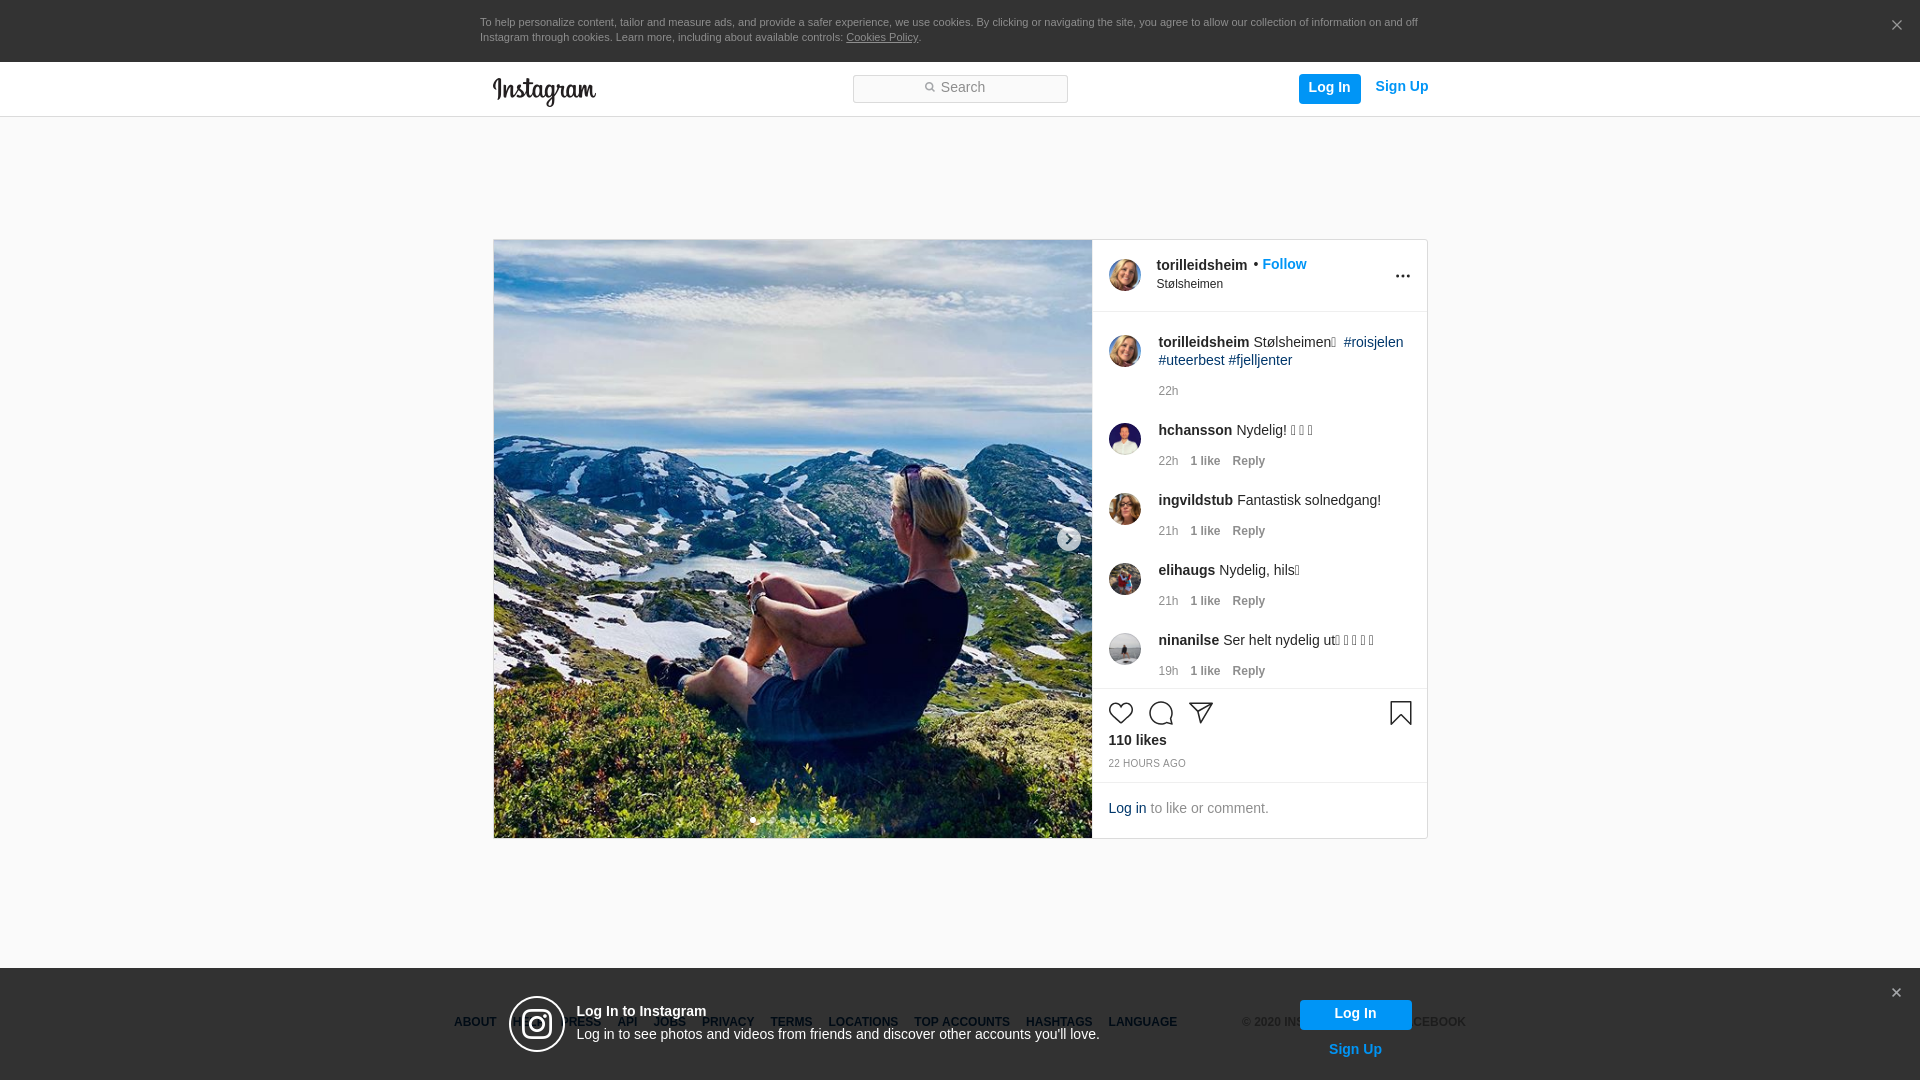Screen dimensions: 1920x1080
Task: Dismiss the cookie notice banner
Action: click(x=1896, y=26)
